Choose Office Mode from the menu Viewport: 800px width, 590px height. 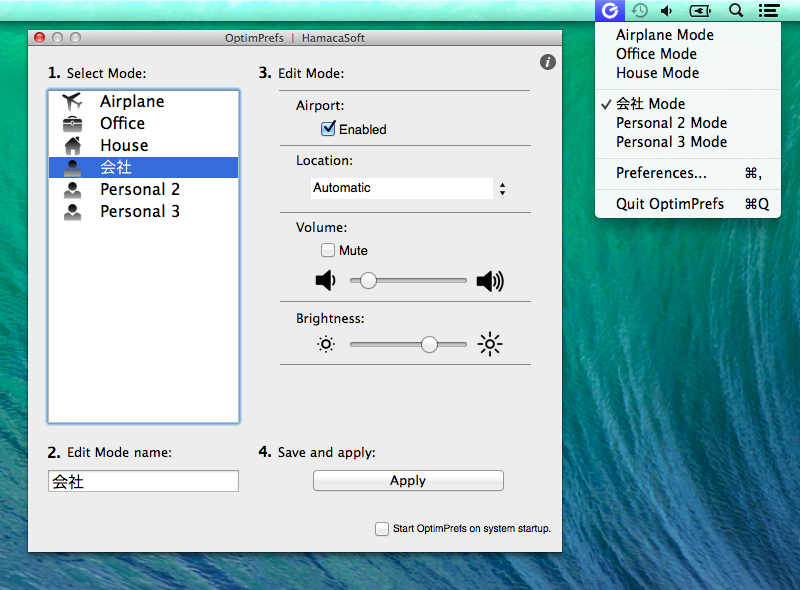click(x=687, y=54)
